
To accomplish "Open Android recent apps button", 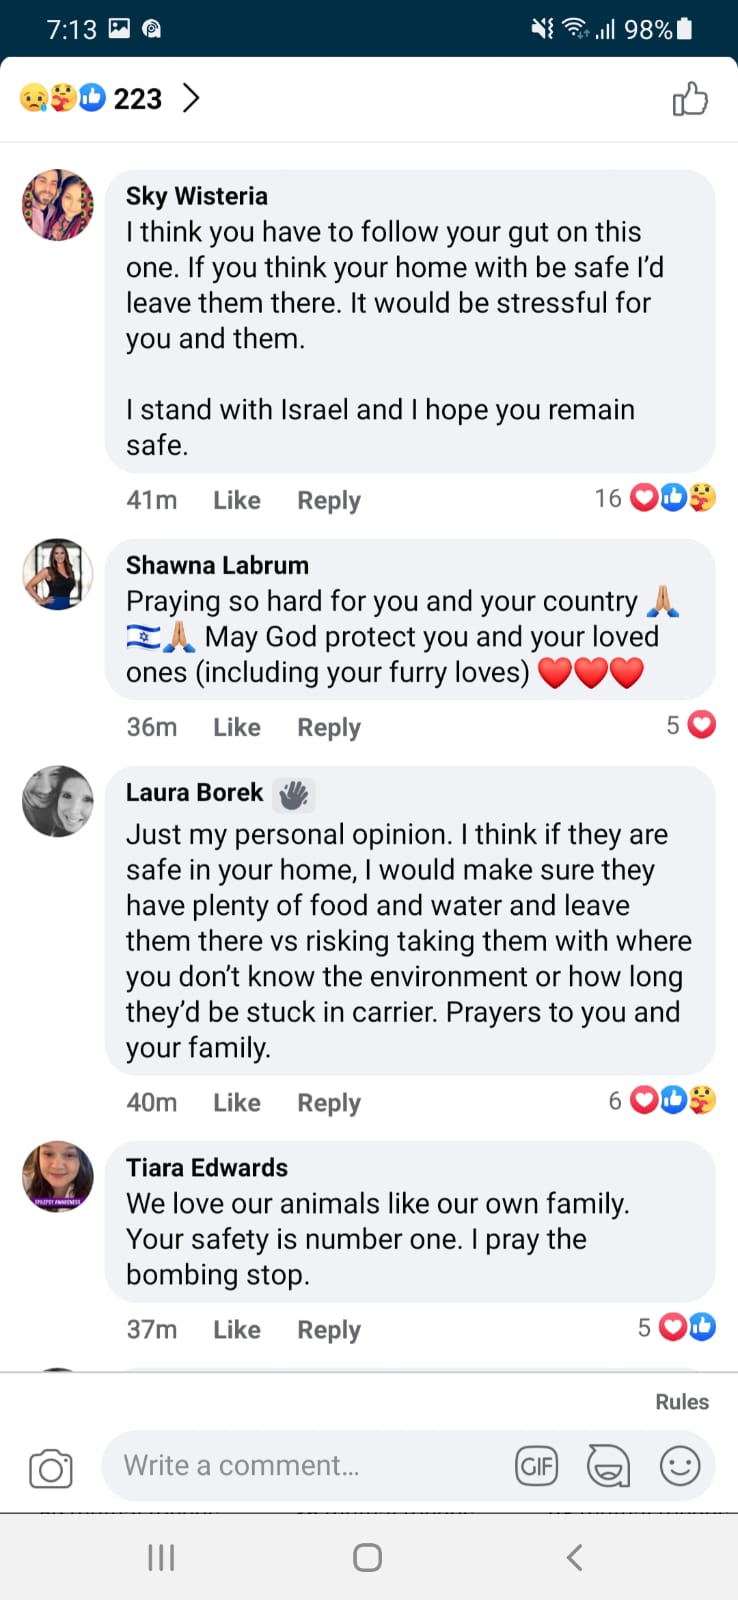I will click(x=161, y=1557).
